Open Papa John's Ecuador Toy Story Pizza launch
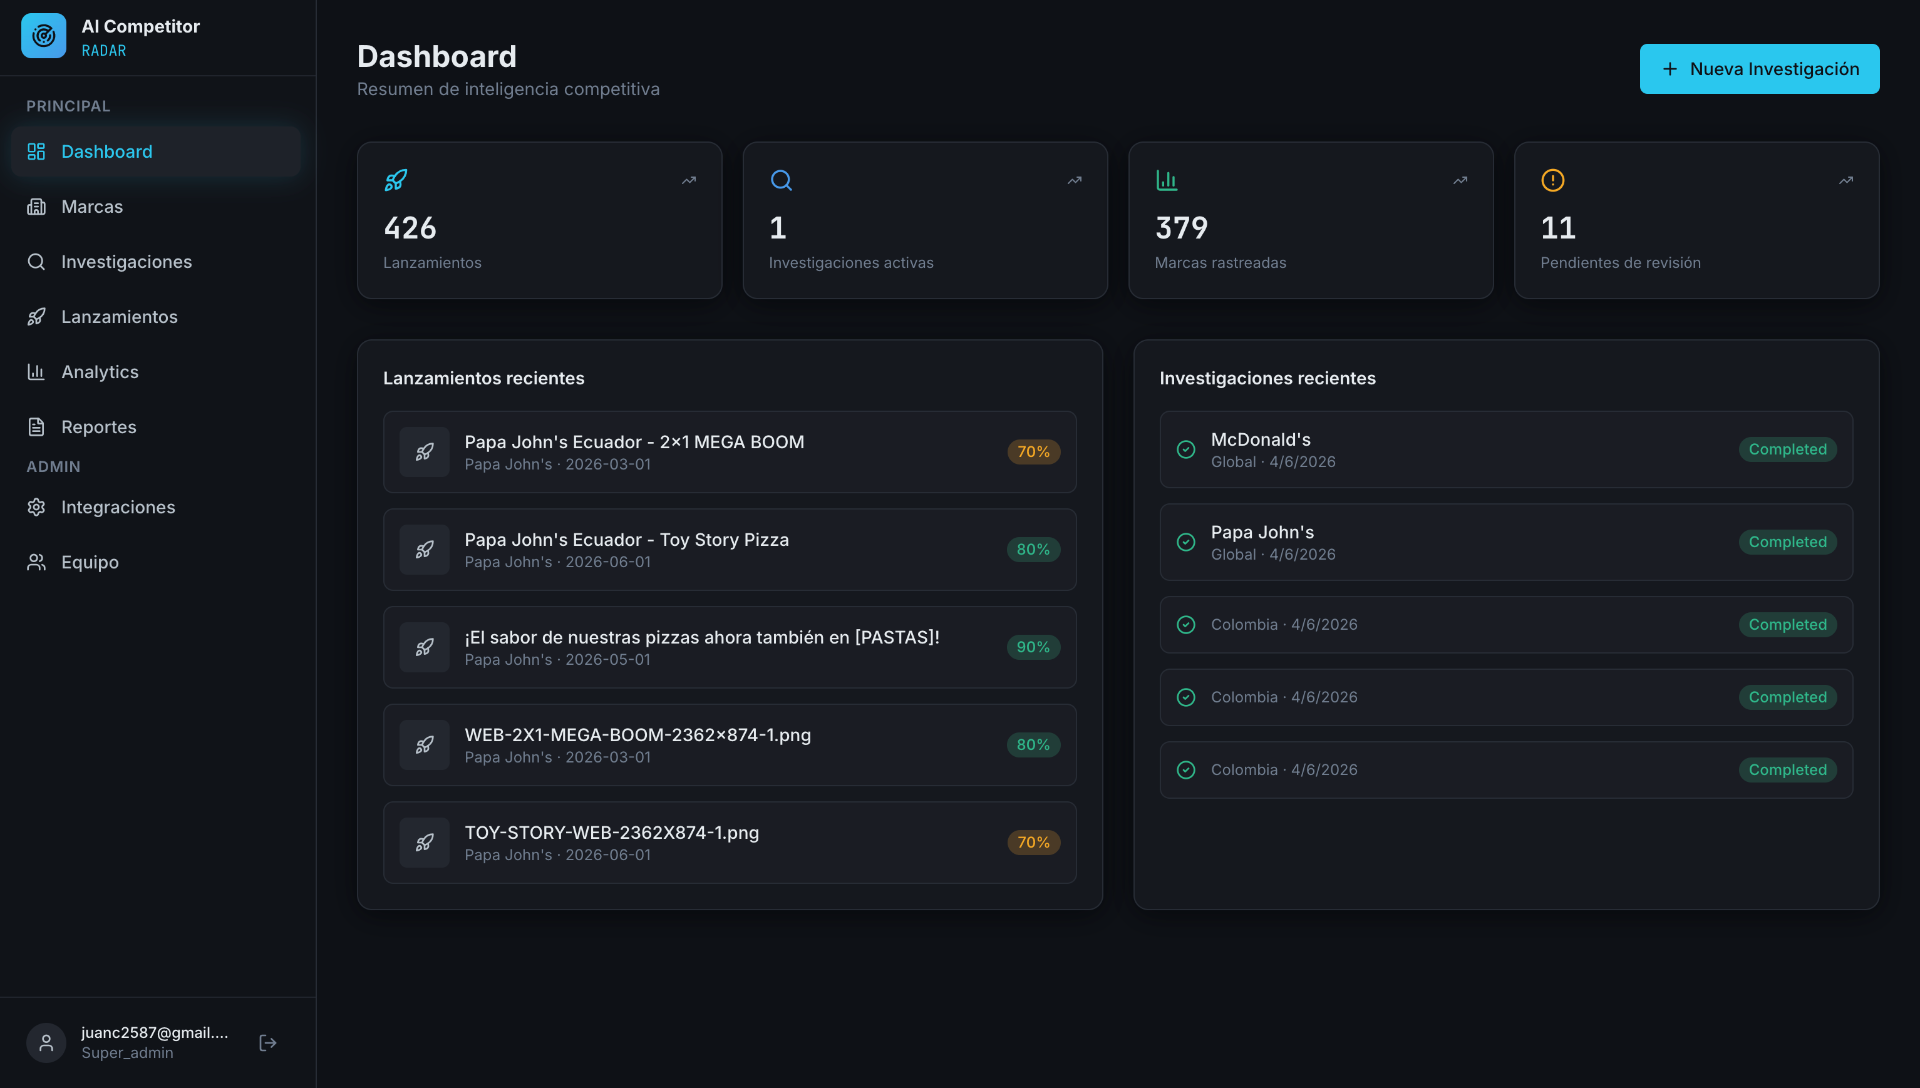This screenshot has width=1920, height=1088. (x=730, y=550)
